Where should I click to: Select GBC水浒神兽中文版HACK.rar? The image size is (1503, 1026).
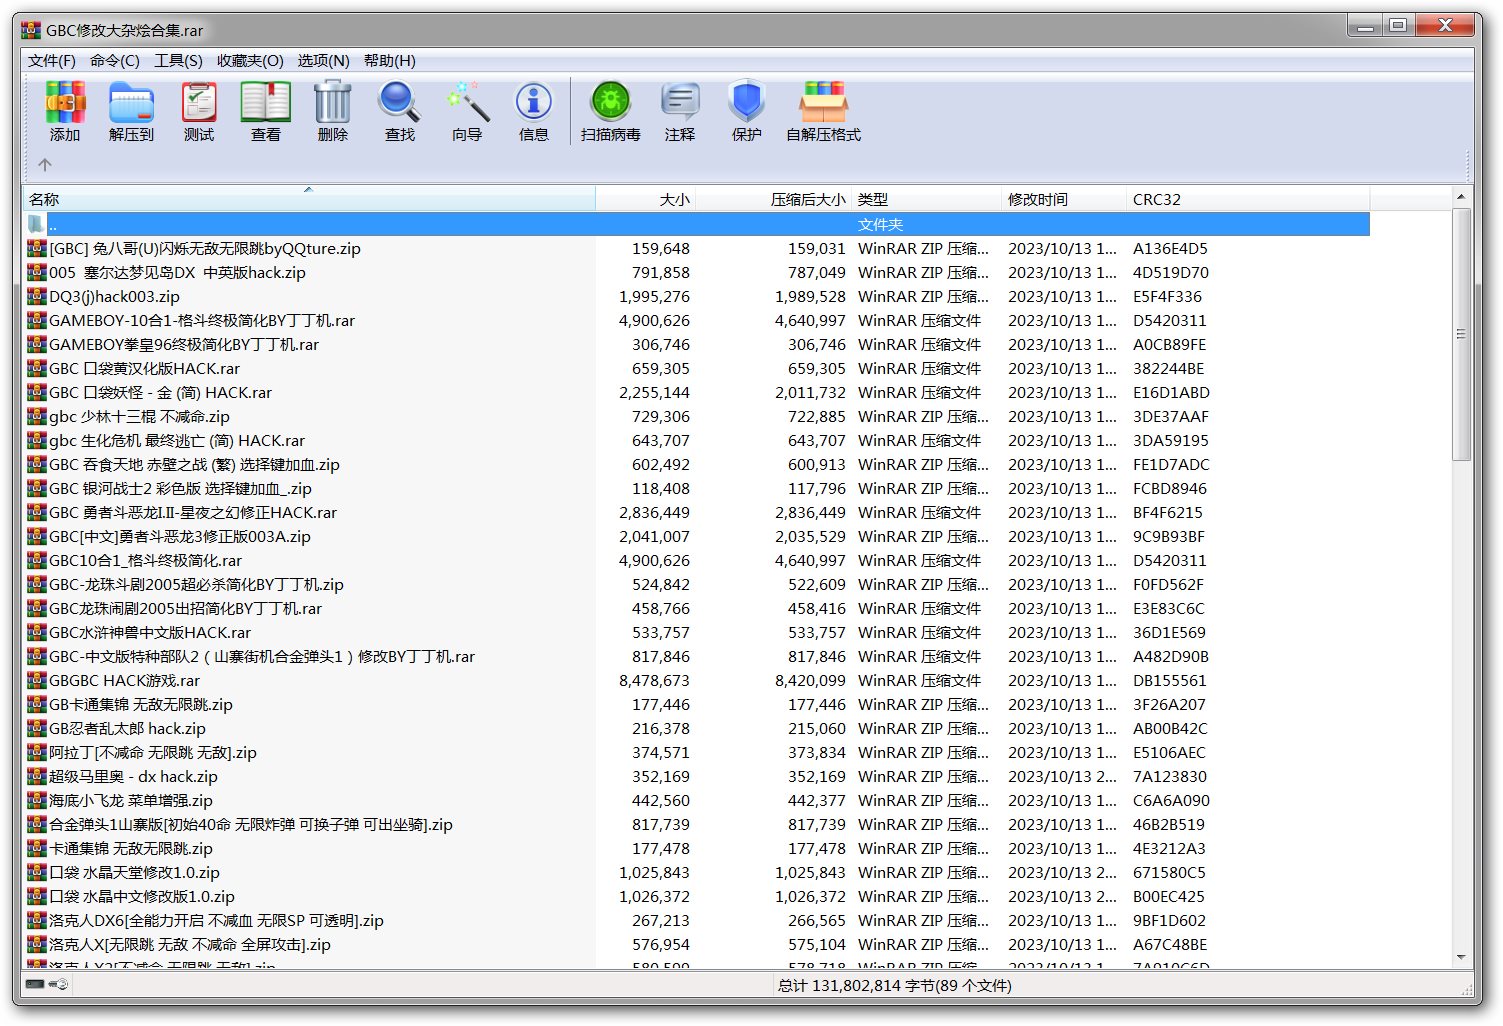tap(150, 632)
